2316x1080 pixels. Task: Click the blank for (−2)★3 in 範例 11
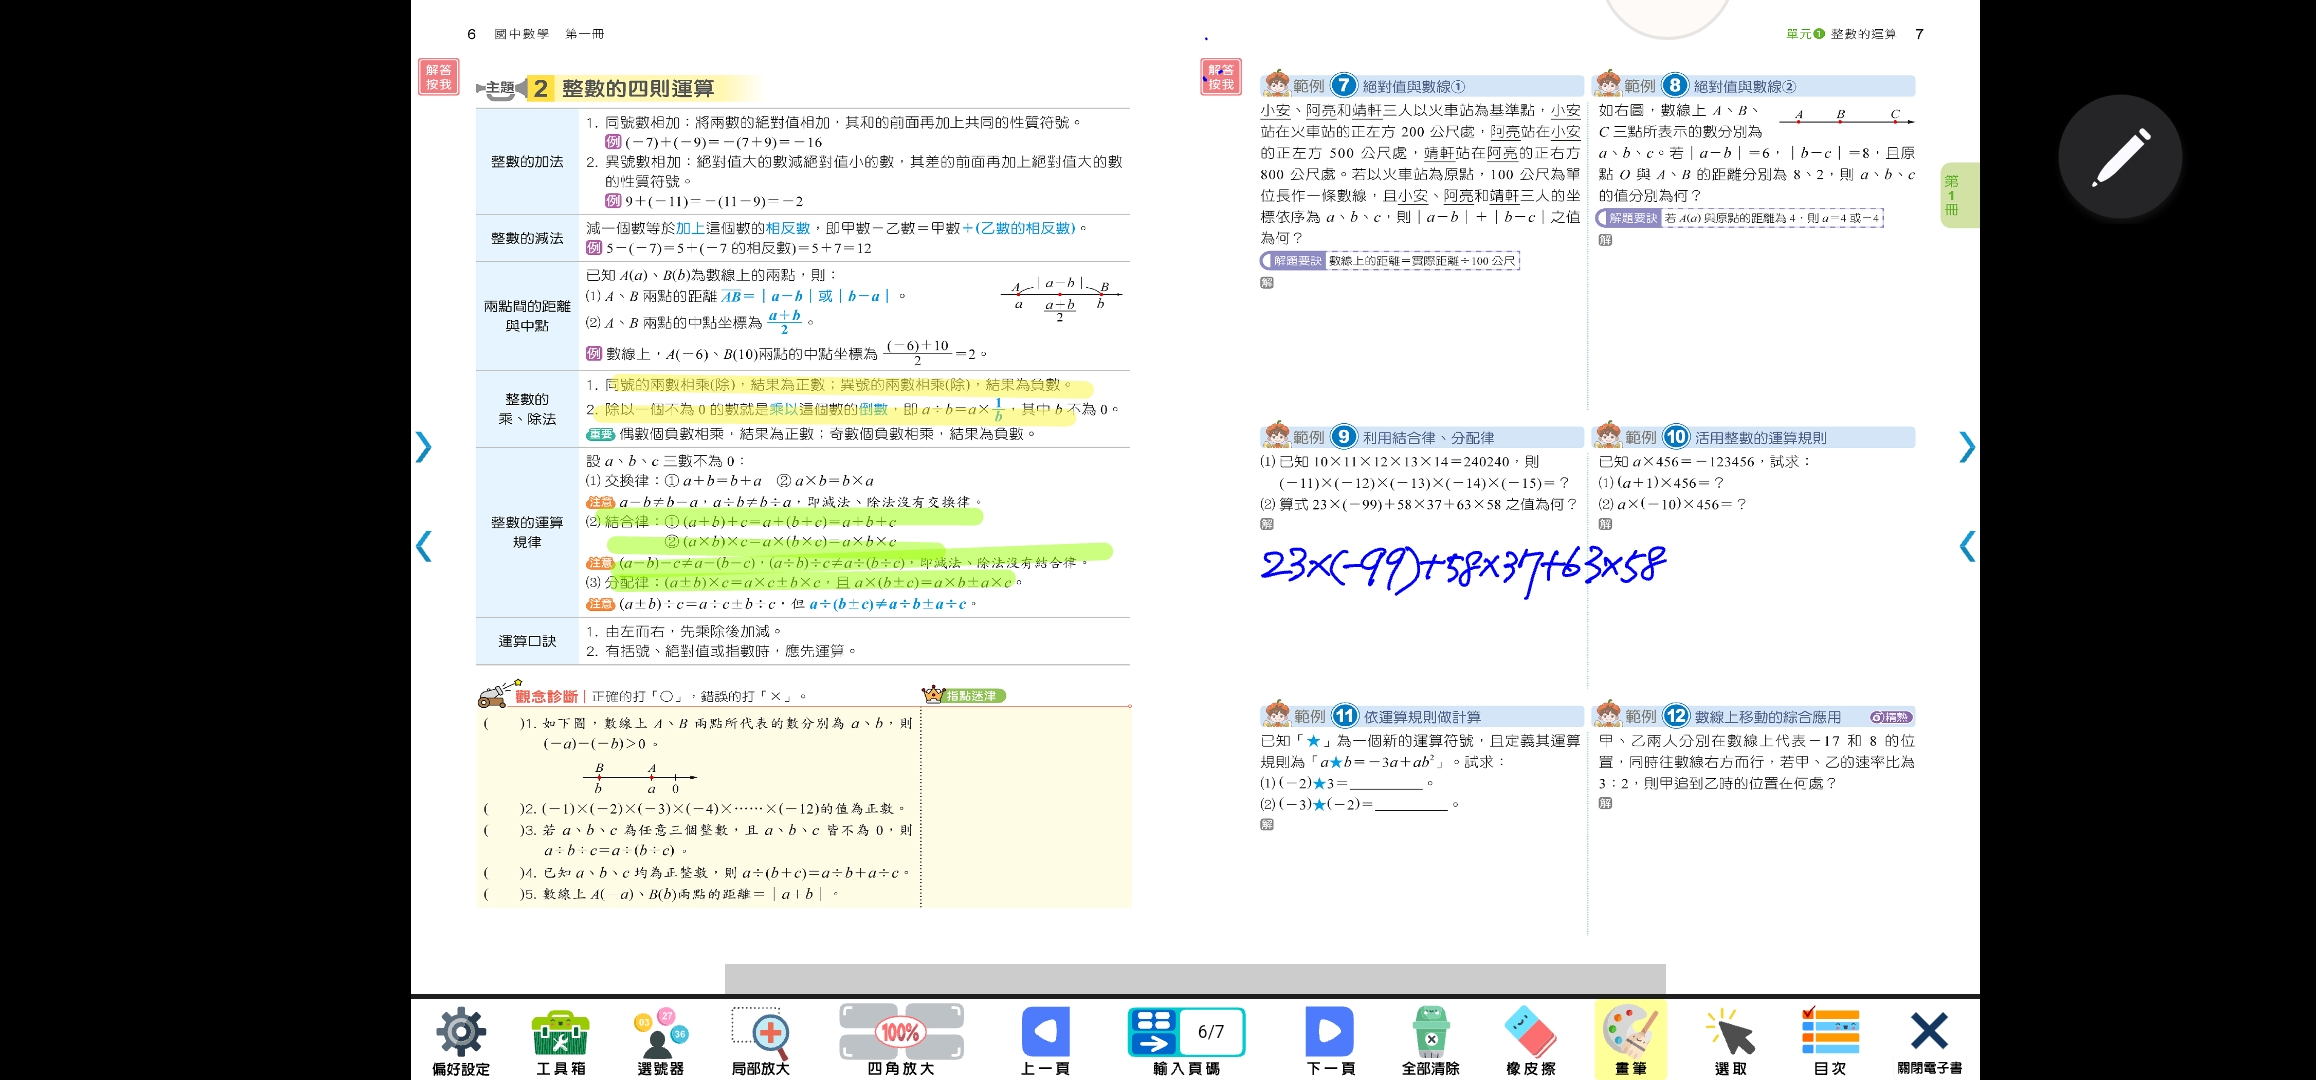[1386, 785]
